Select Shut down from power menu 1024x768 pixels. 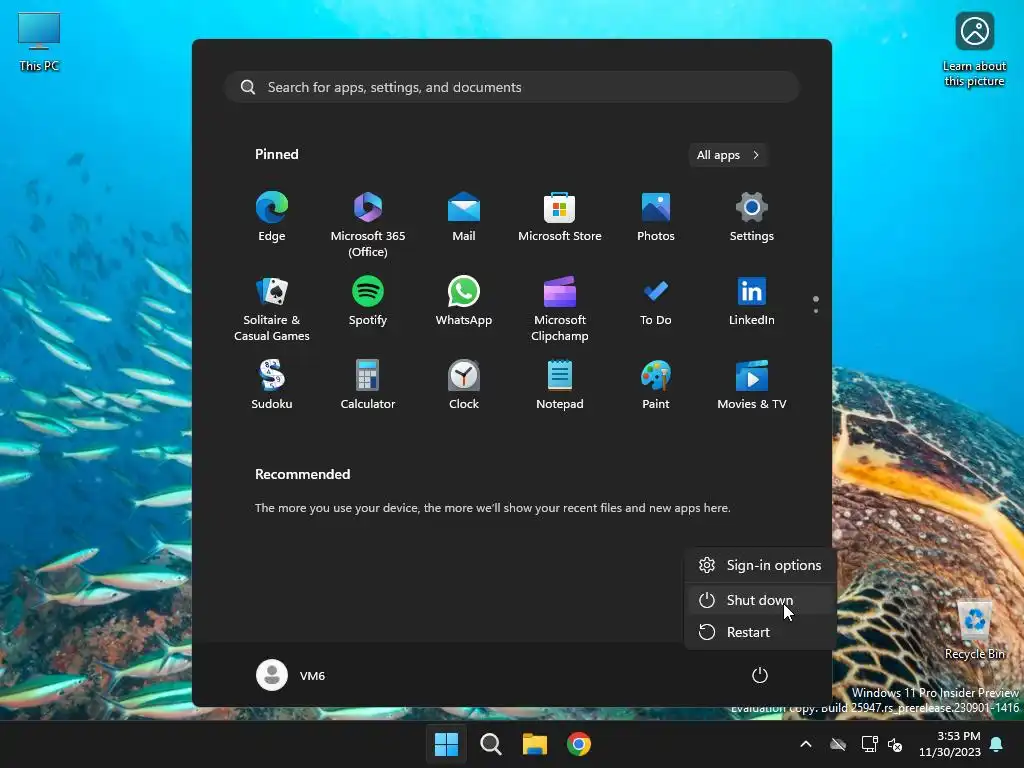click(760, 600)
